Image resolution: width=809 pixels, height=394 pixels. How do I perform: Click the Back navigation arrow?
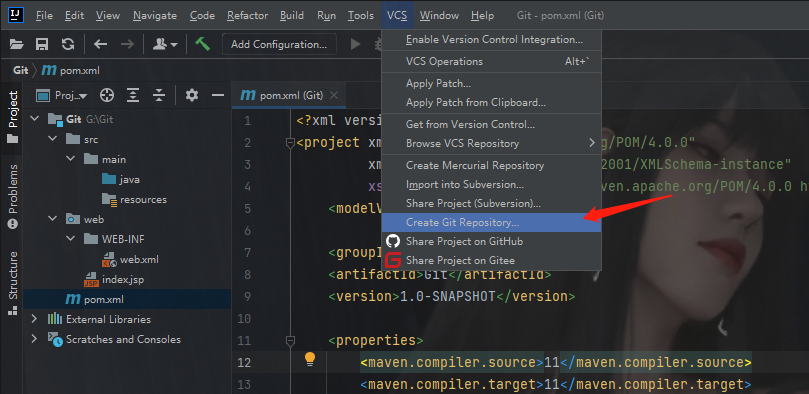coord(101,44)
